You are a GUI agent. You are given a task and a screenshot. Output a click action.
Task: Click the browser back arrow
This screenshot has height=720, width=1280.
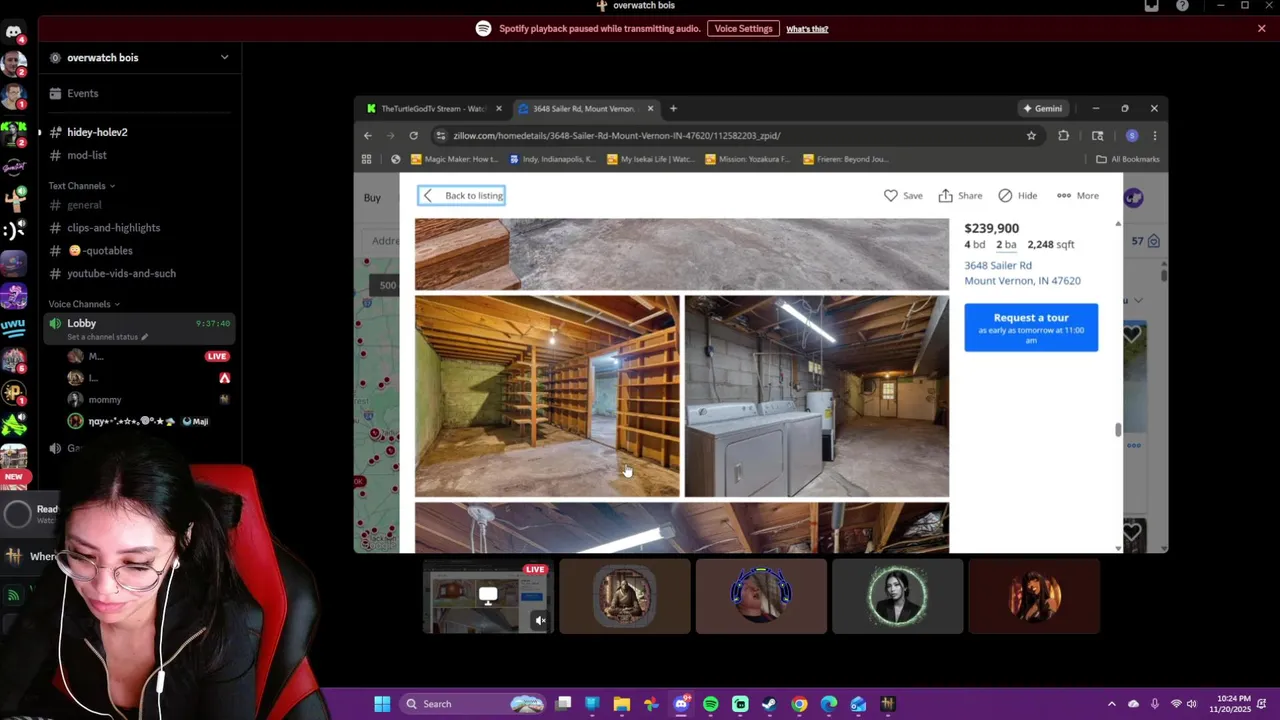368,136
